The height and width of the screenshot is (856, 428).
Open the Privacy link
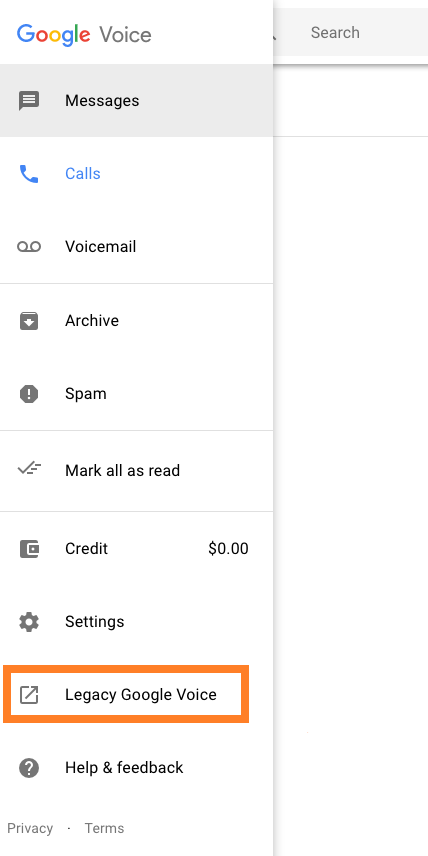pyautogui.click(x=30, y=828)
